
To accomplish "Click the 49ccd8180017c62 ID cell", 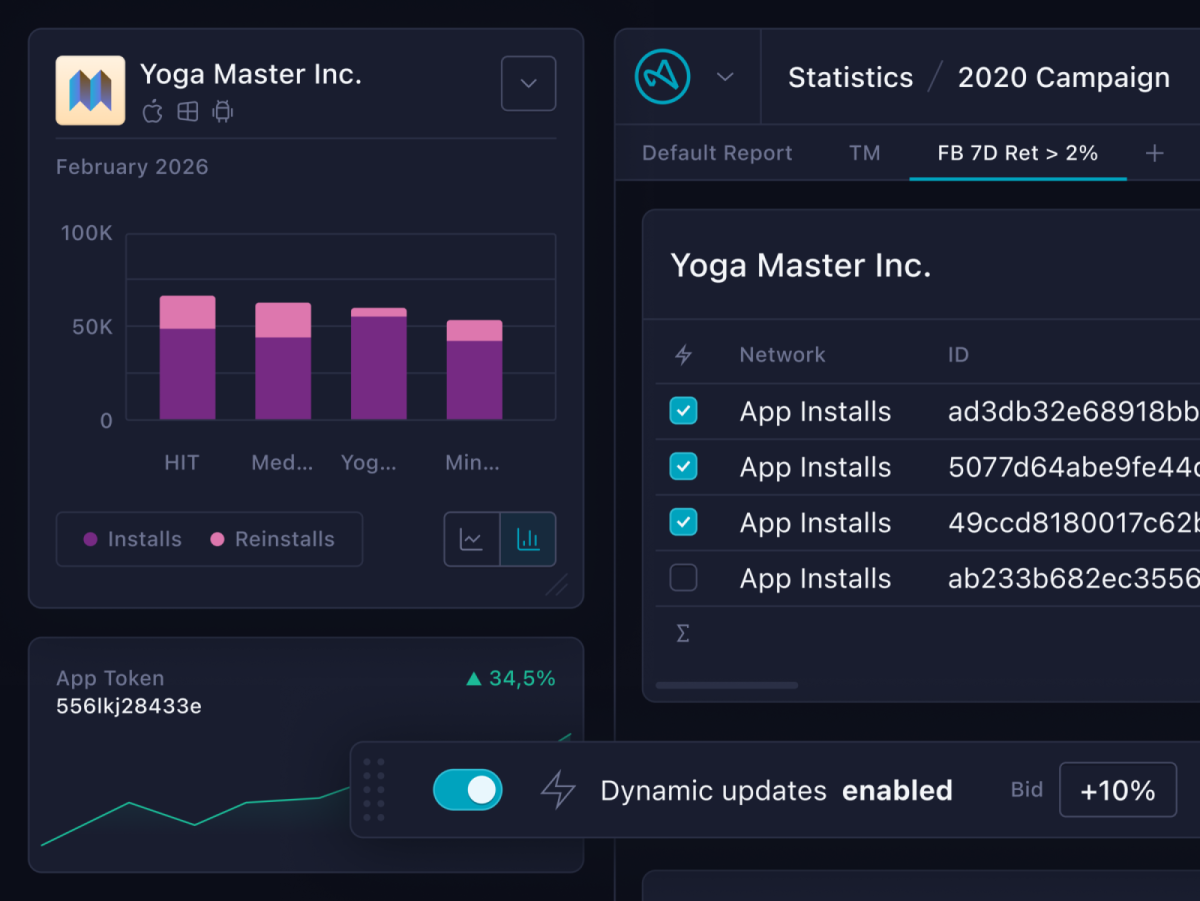I will pos(1074,523).
